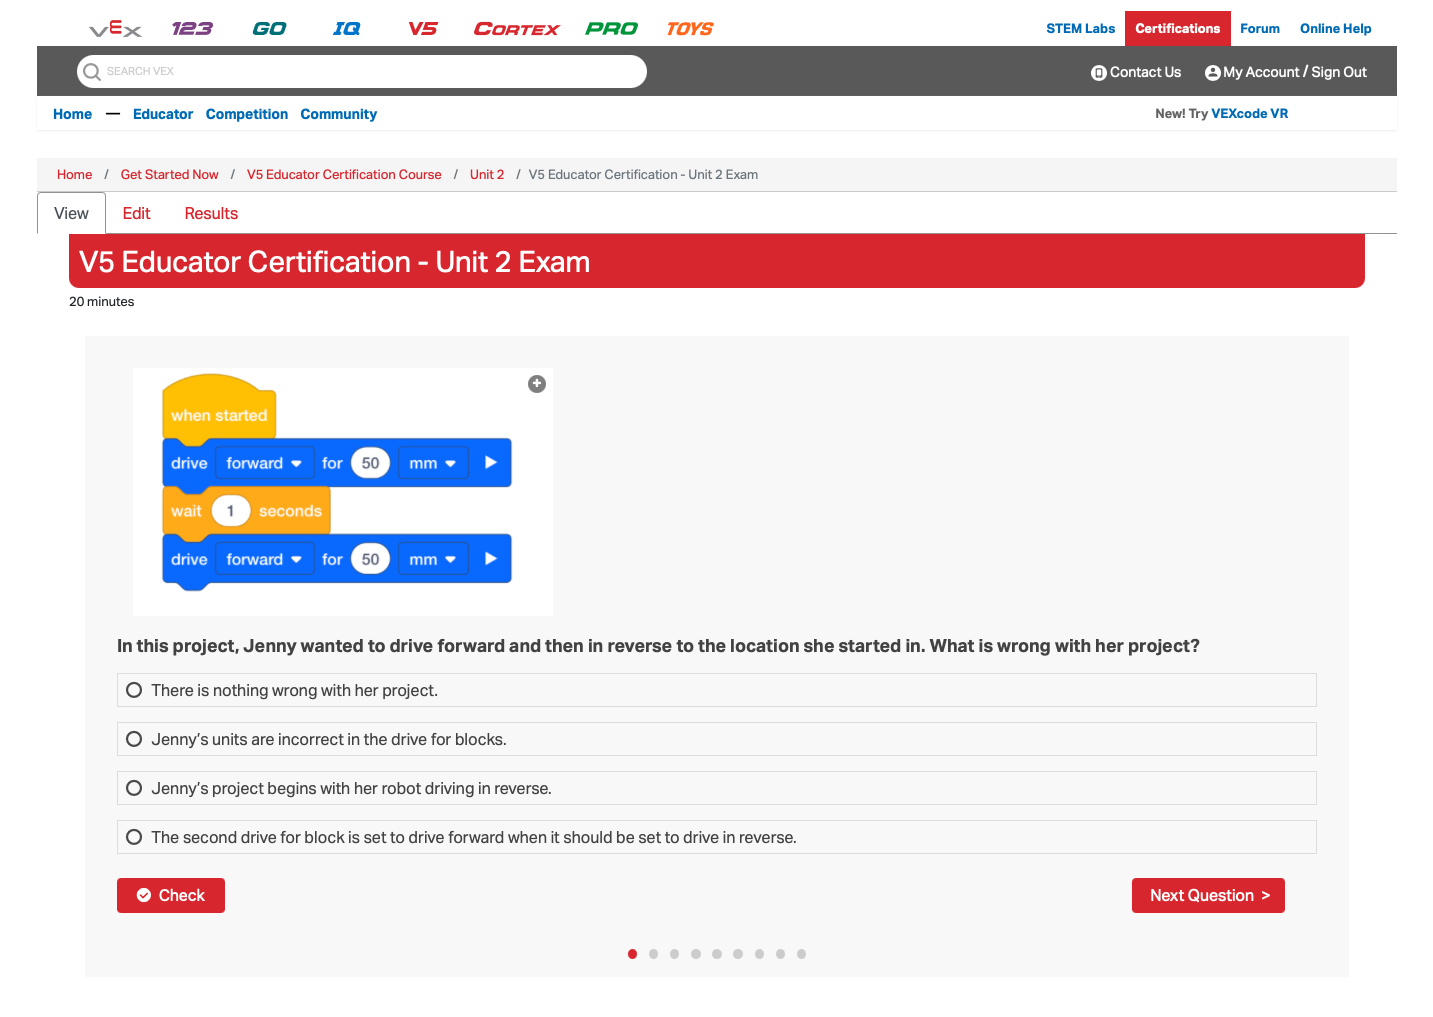Switch to the Results tab
1433x1017 pixels.
click(211, 213)
